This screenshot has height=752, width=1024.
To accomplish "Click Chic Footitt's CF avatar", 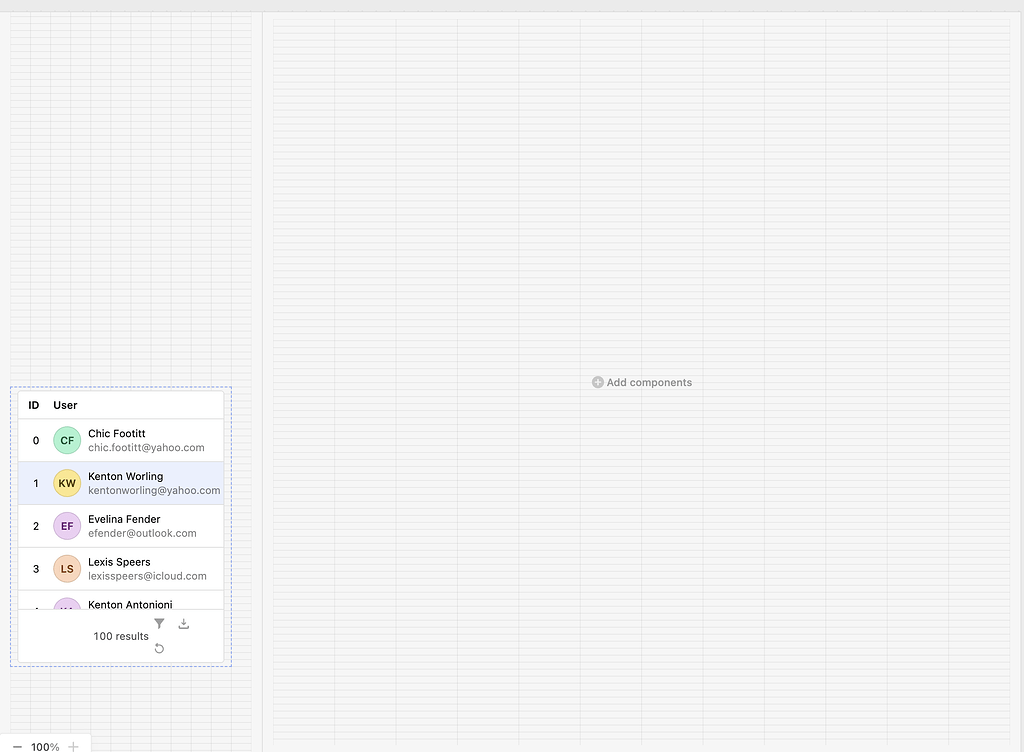I will click(x=66, y=440).
